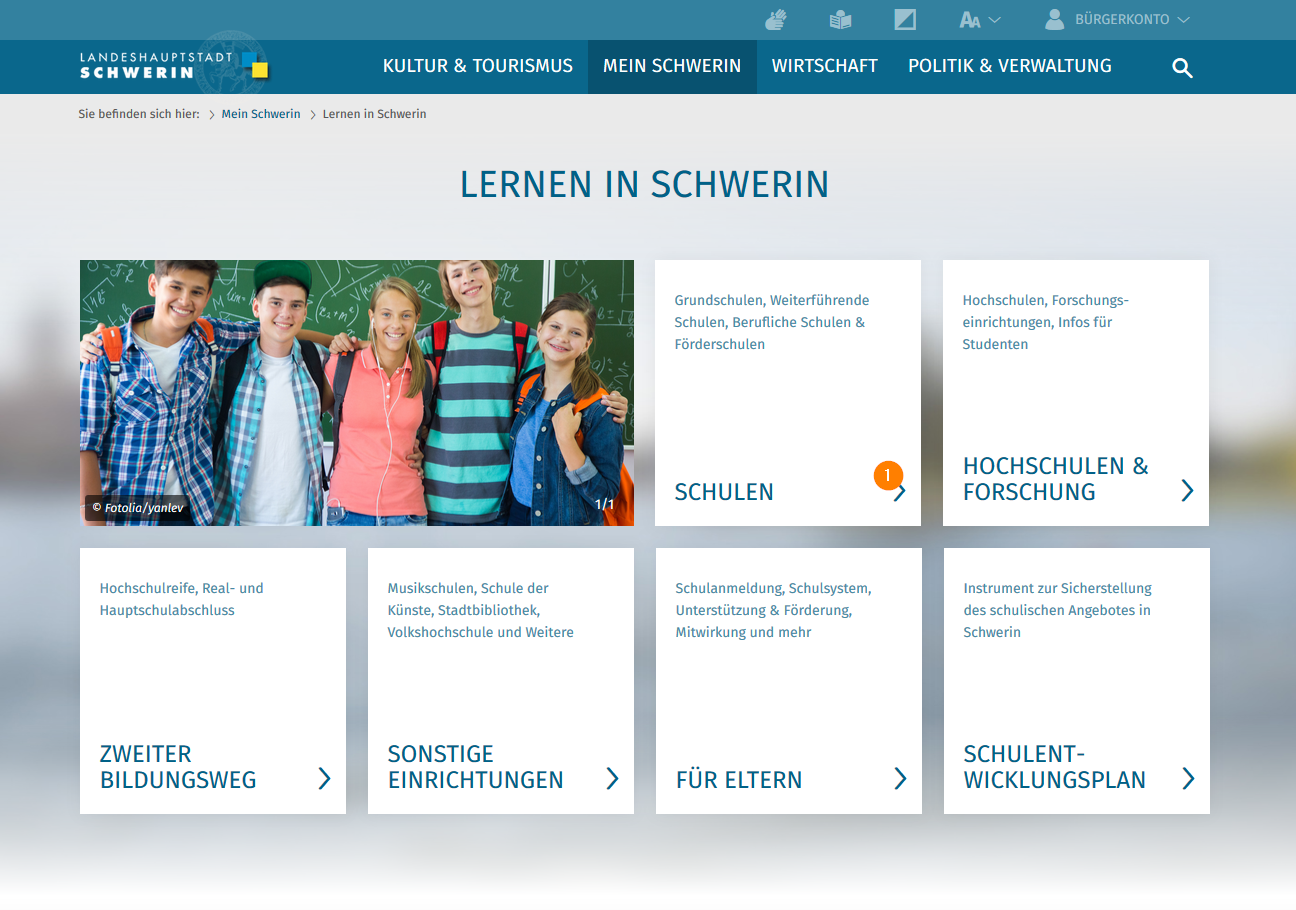Image resolution: width=1296 pixels, height=910 pixels.
Task: Click the 1/1 slide counter
Action: pos(605,504)
